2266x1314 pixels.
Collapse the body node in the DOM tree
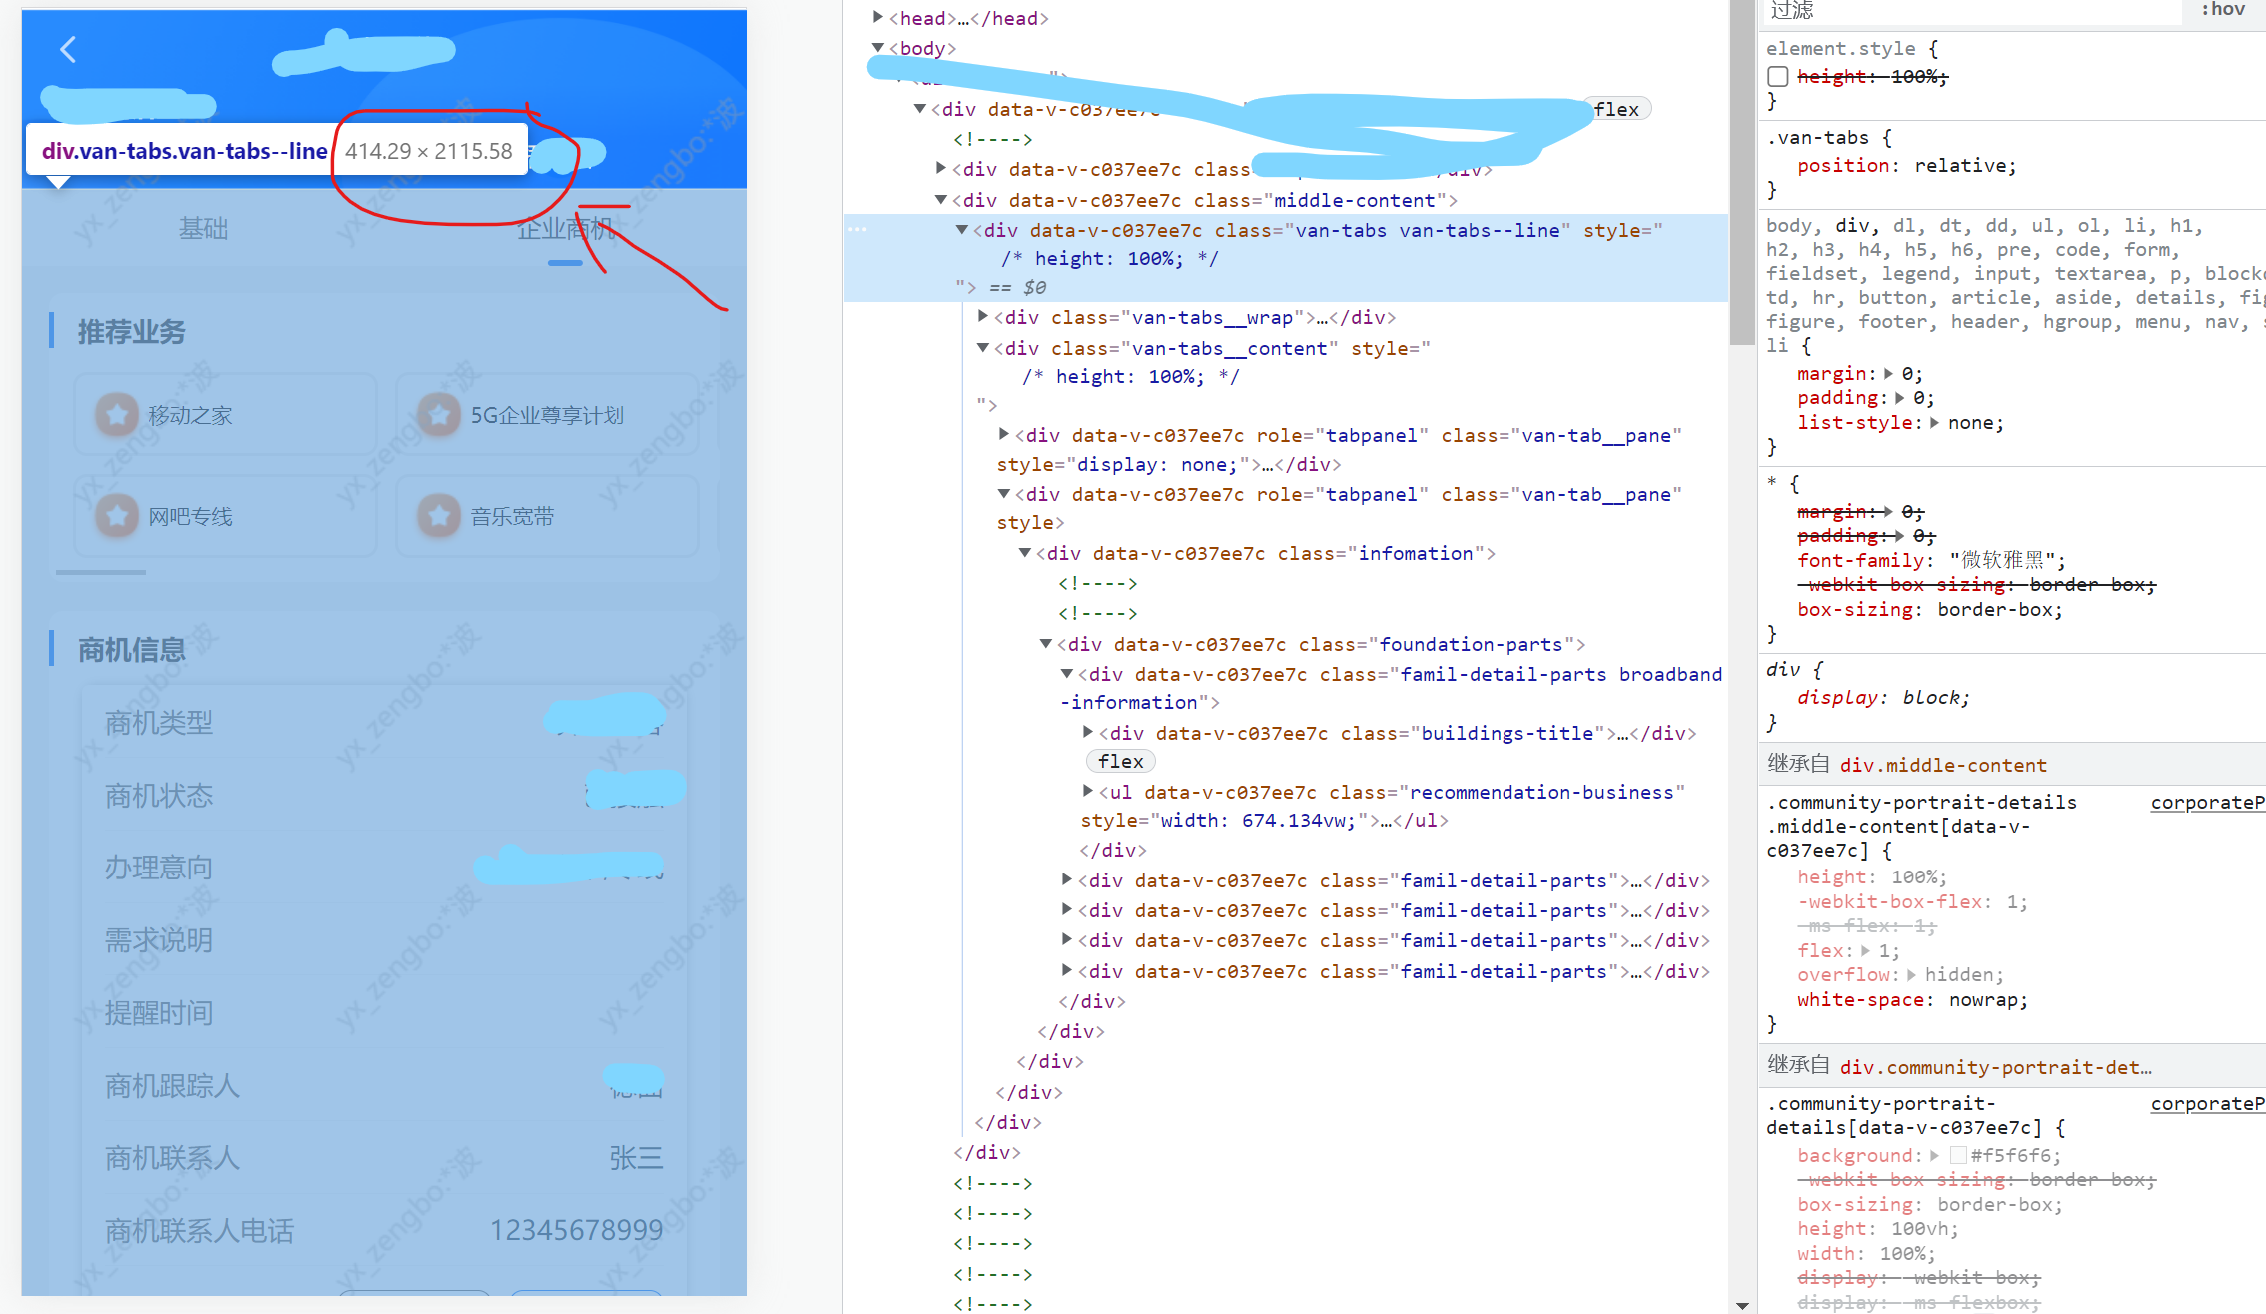tap(877, 47)
